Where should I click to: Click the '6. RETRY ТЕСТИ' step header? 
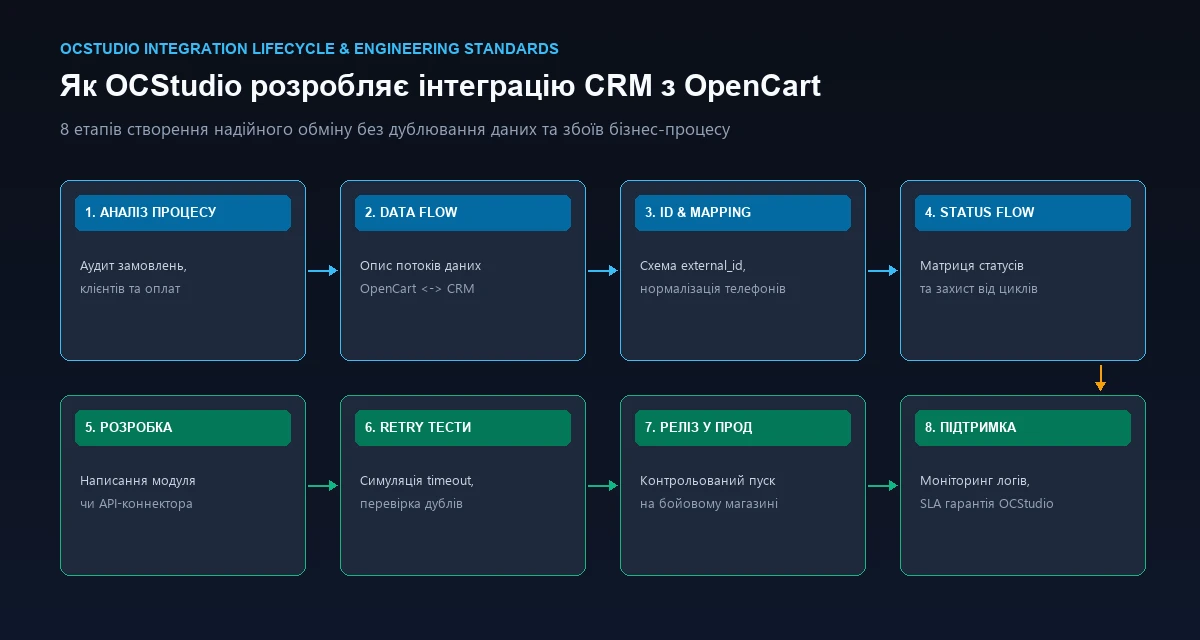click(463, 428)
